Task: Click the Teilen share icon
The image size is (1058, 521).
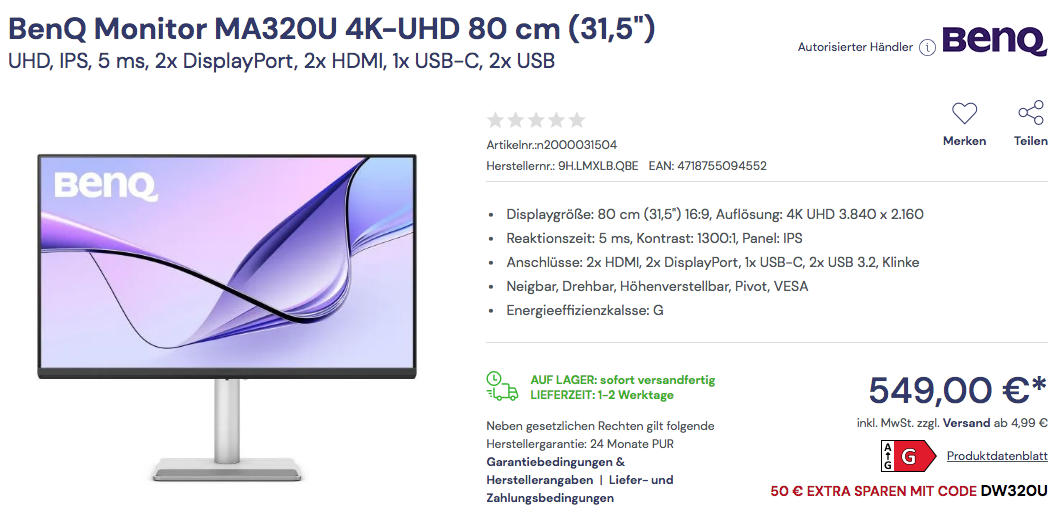Action: 1030,113
